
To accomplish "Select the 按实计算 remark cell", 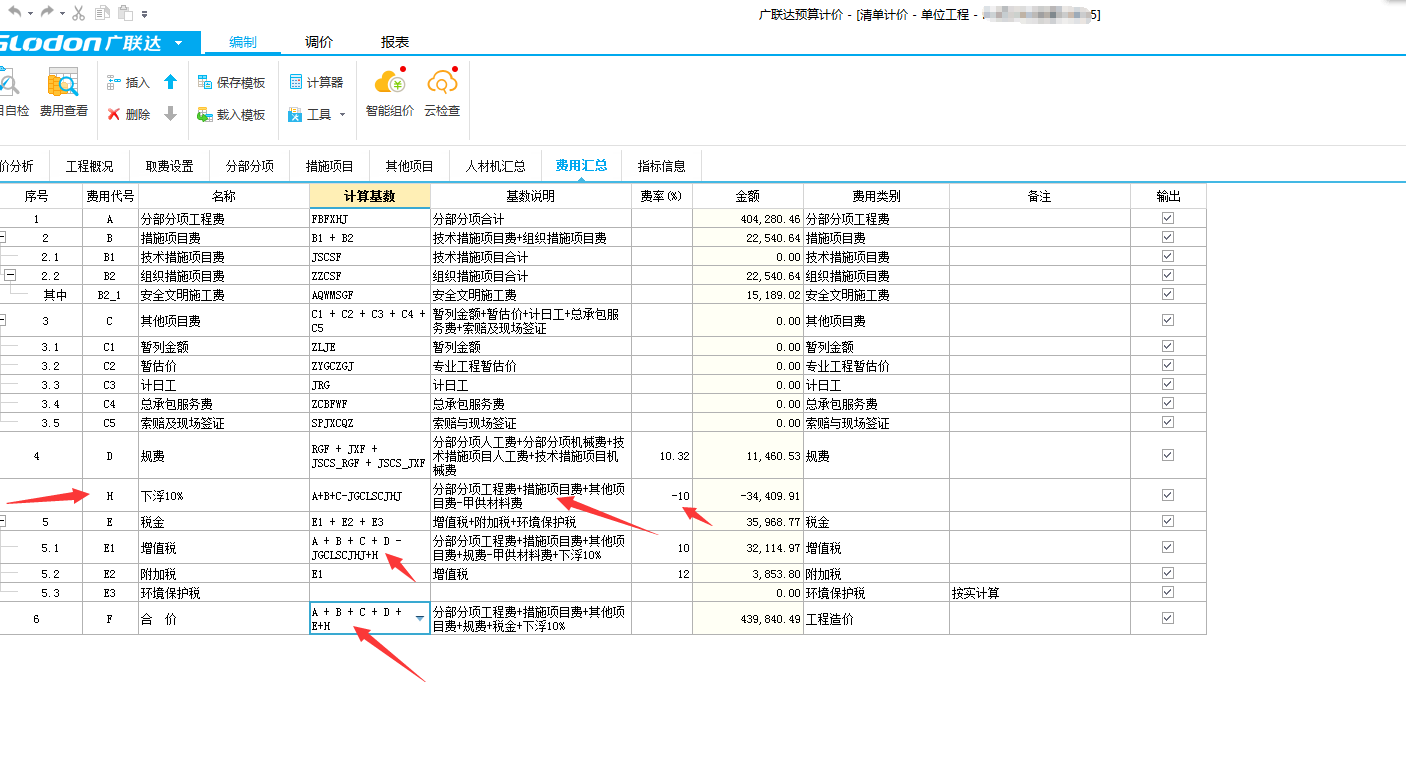I will point(1040,593).
